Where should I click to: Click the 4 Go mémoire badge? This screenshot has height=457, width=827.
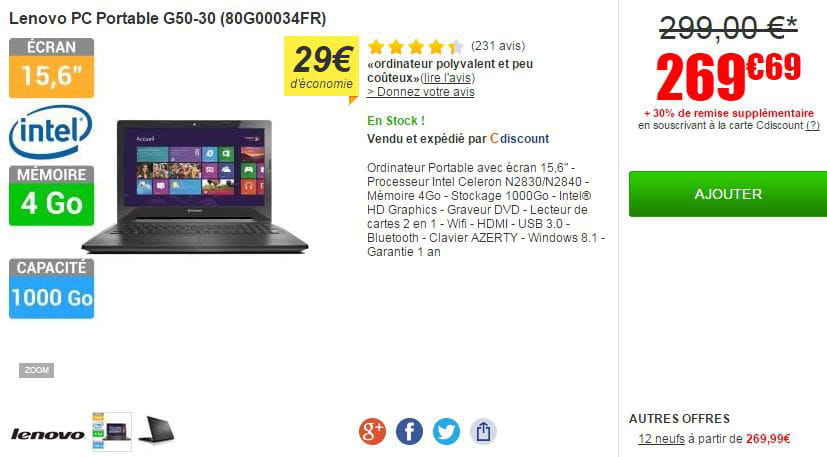[x=51, y=196]
